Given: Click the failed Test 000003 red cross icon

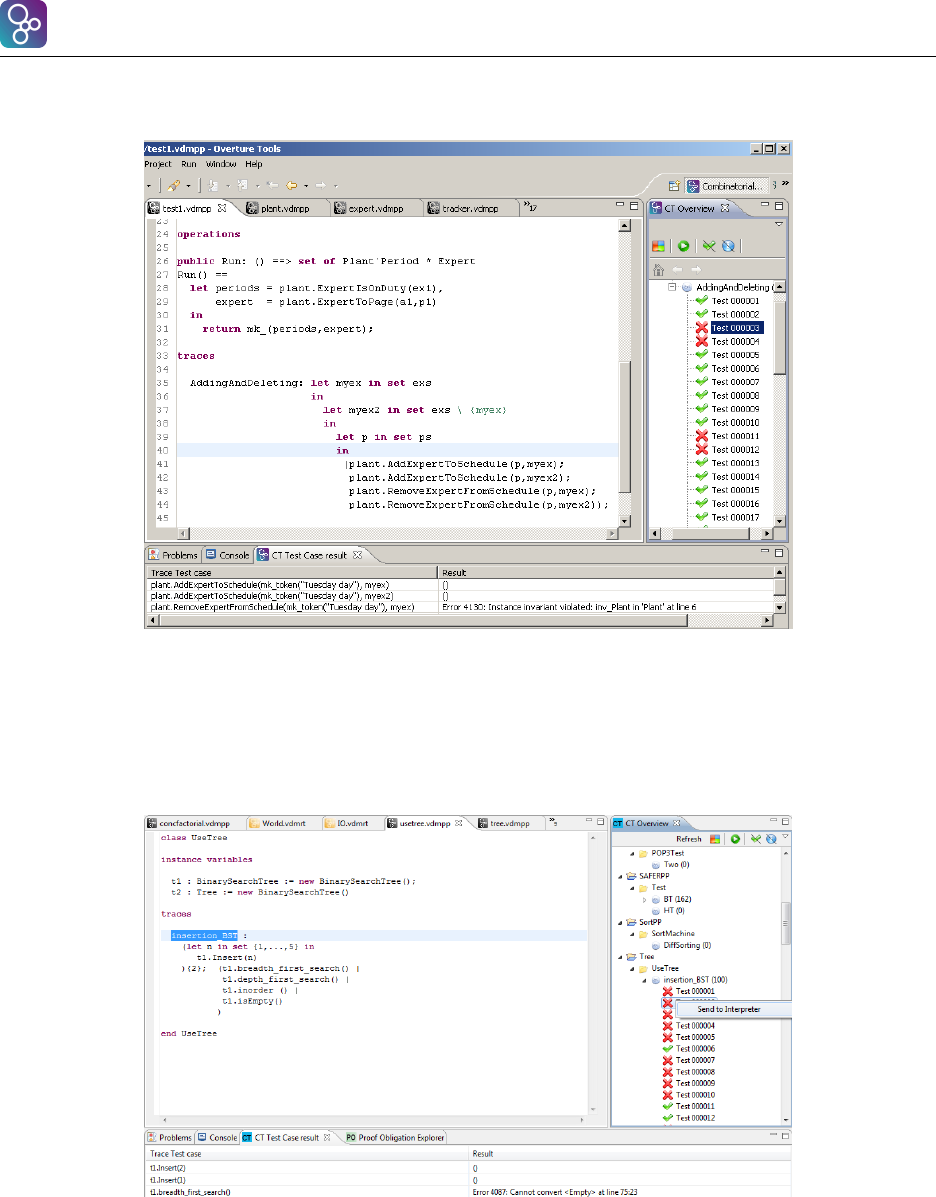Looking at the screenshot, I should click(701, 328).
